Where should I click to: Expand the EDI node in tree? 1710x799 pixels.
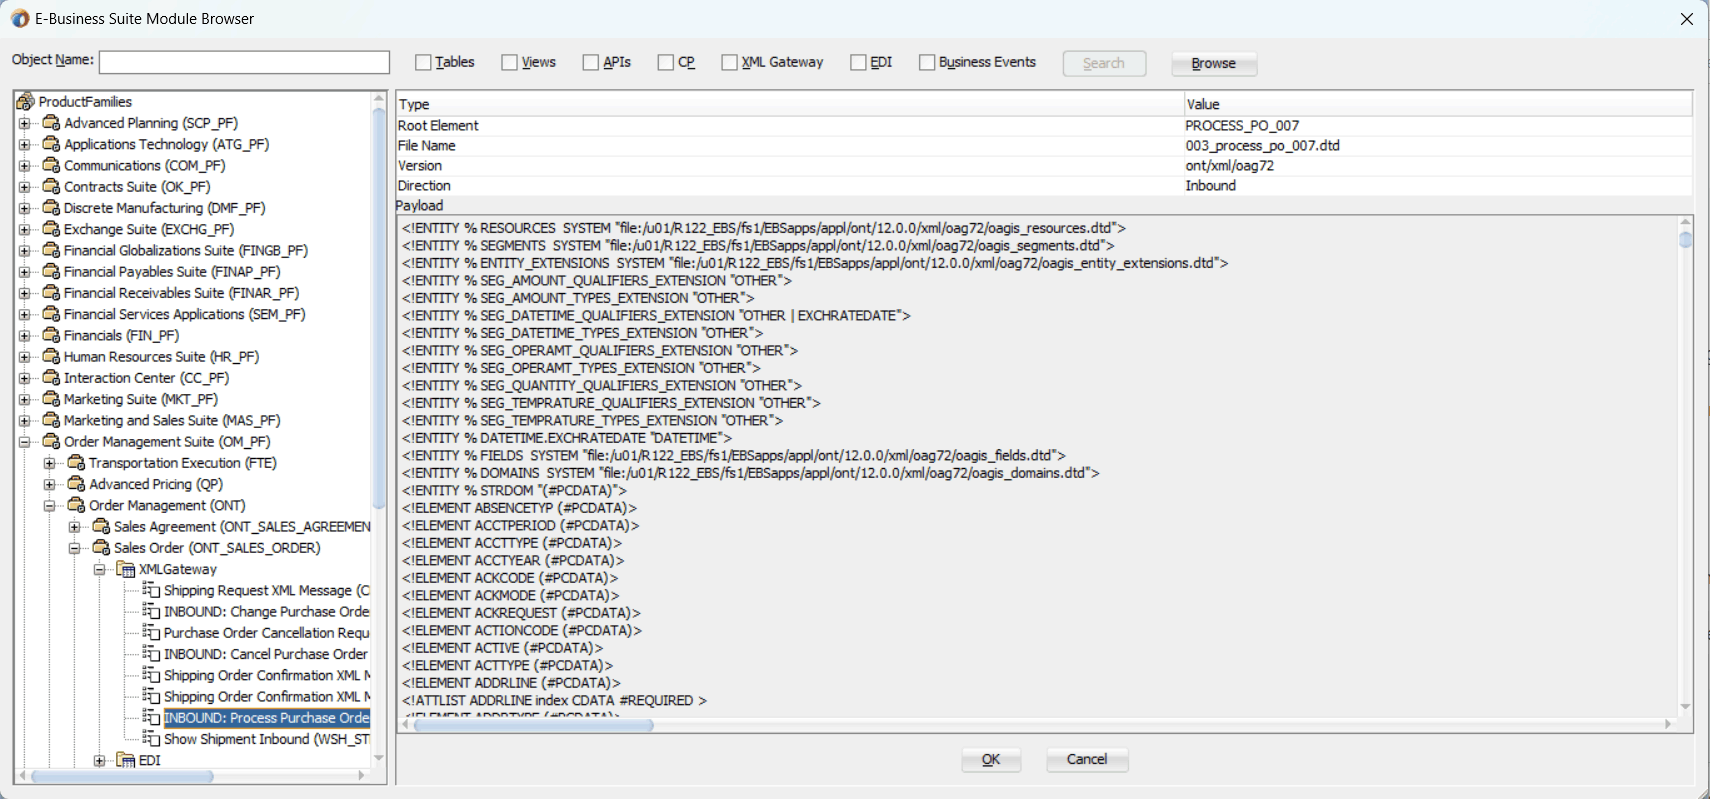[99, 761]
